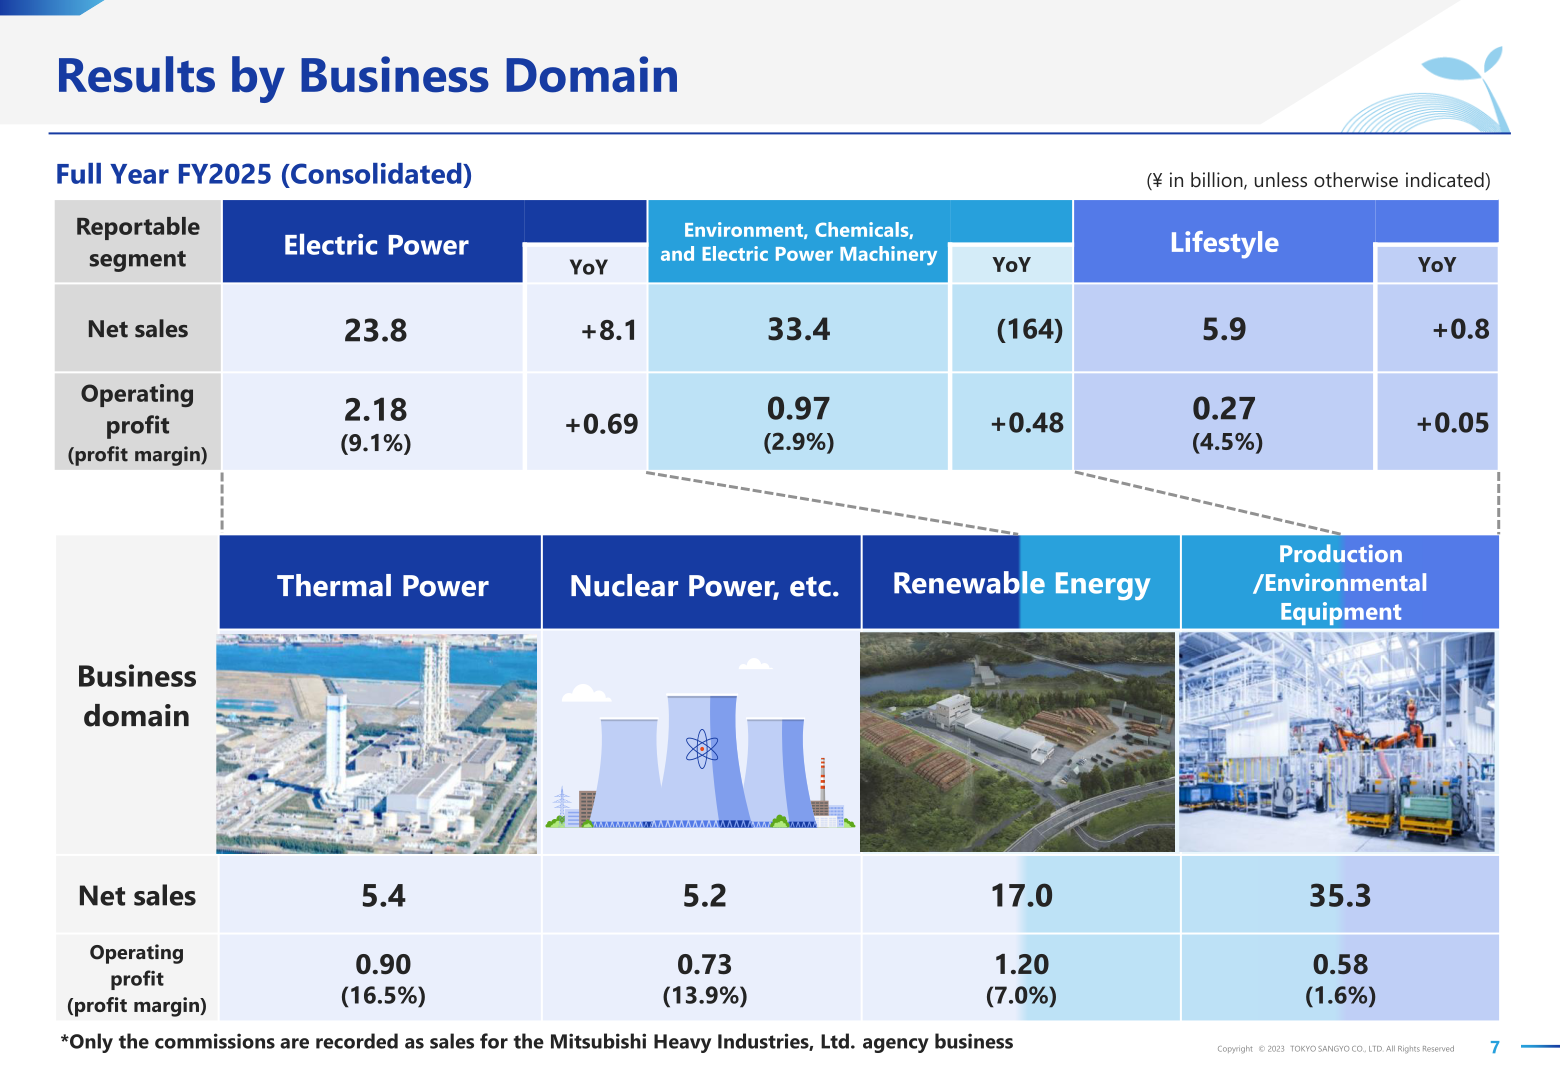
Task: Click the 'Renewable Energy' domain header
Action: tap(1021, 583)
